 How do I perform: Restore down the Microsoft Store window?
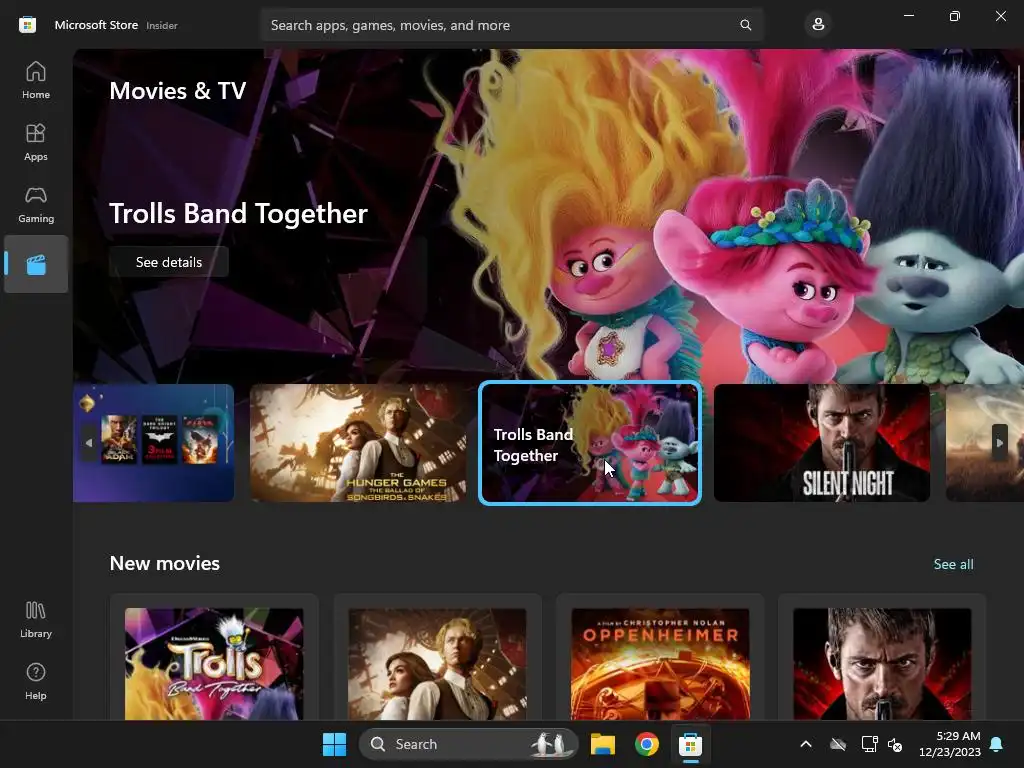[x=954, y=15]
